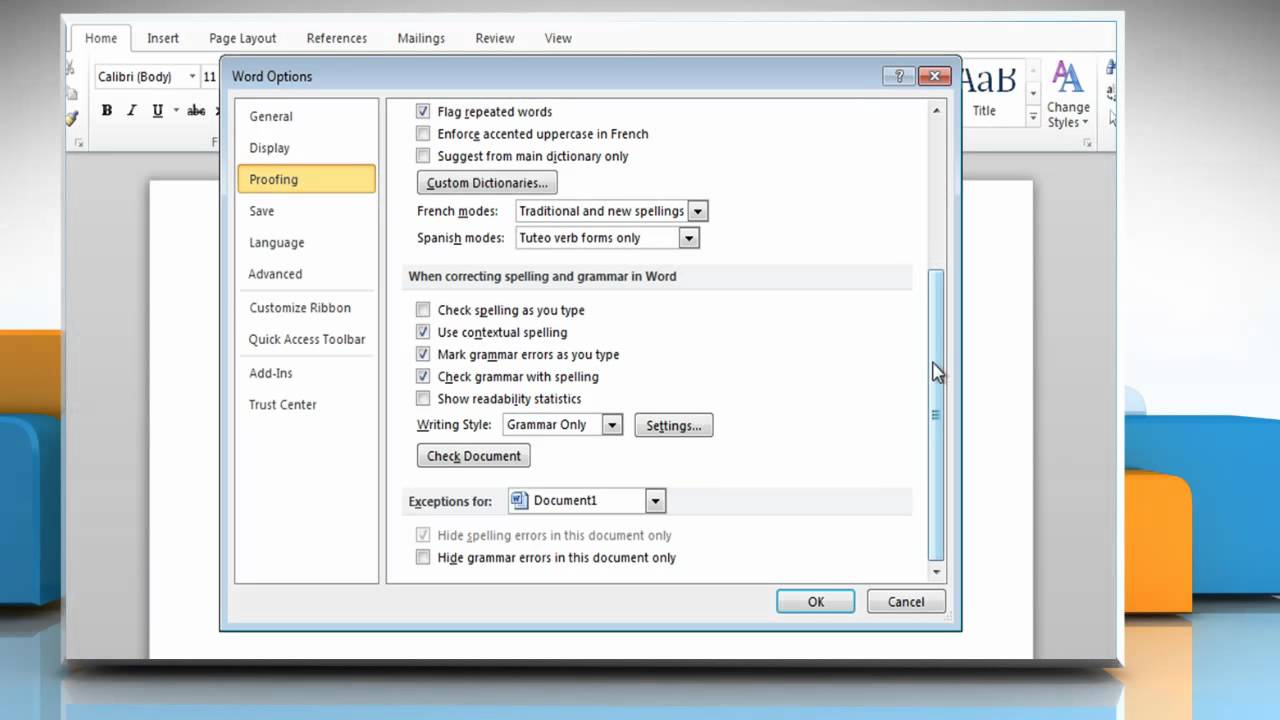Select Quick Access Toolbar in sidebar
Image resolution: width=1280 pixels, height=720 pixels.
coord(306,339)
